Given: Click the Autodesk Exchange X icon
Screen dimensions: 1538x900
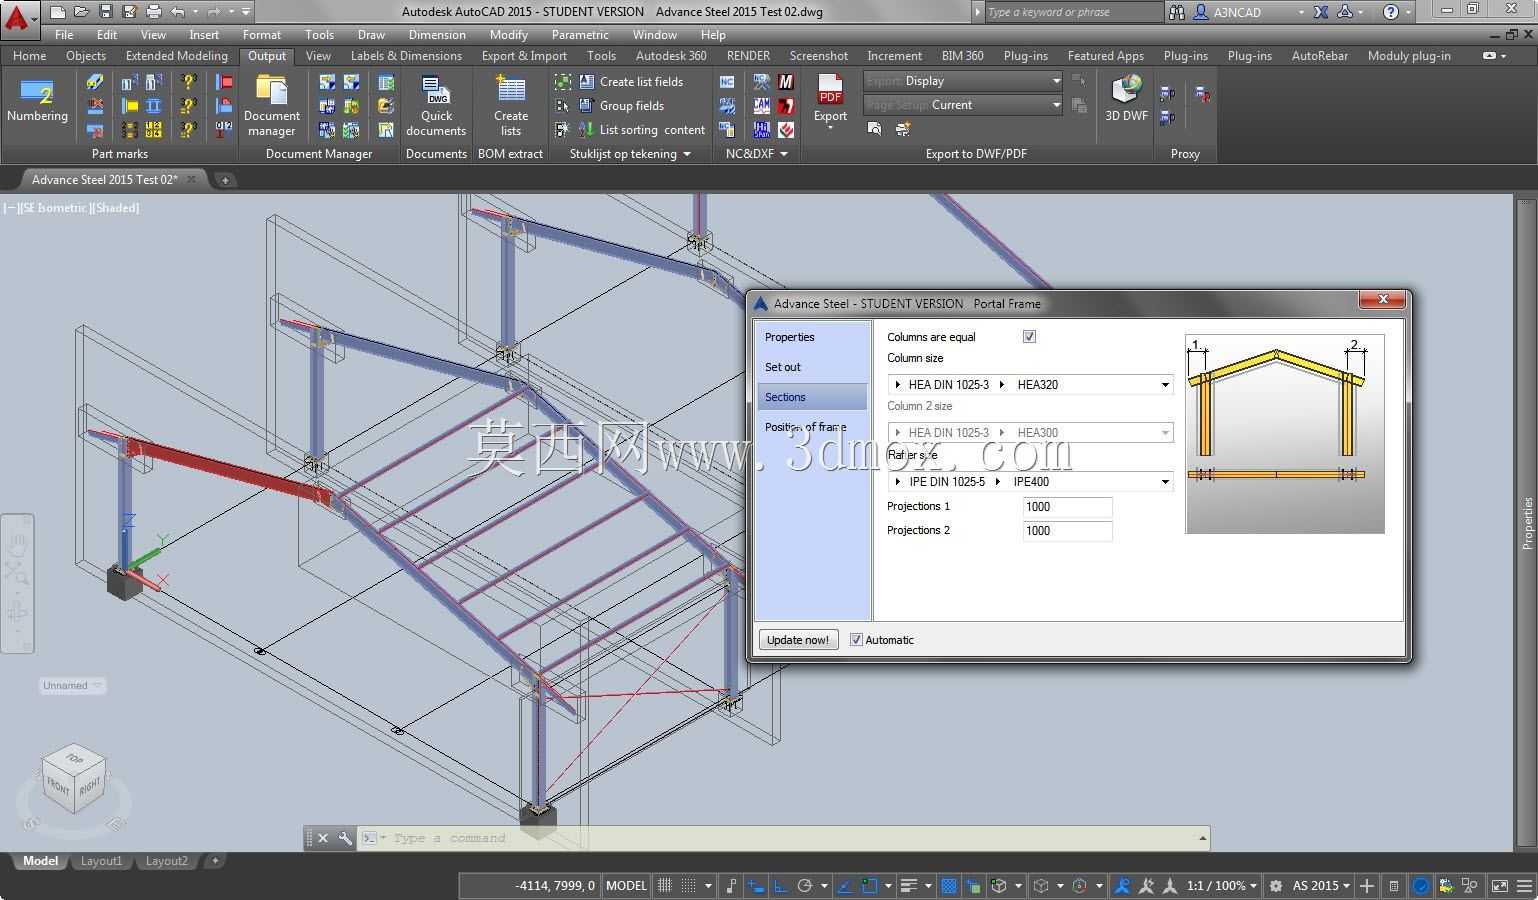Looking at the screenshot, I should 1321,12.
